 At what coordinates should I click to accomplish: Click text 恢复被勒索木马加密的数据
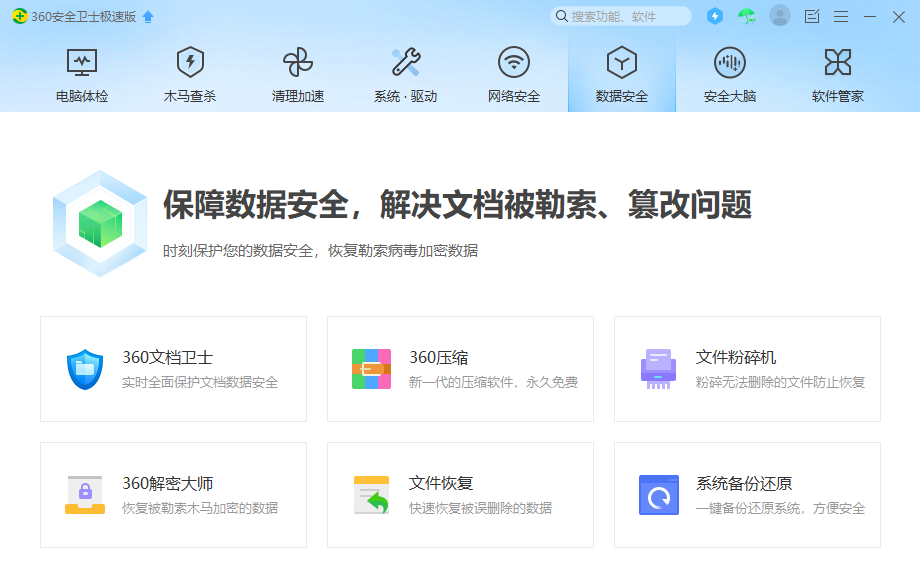coord(200,508)
